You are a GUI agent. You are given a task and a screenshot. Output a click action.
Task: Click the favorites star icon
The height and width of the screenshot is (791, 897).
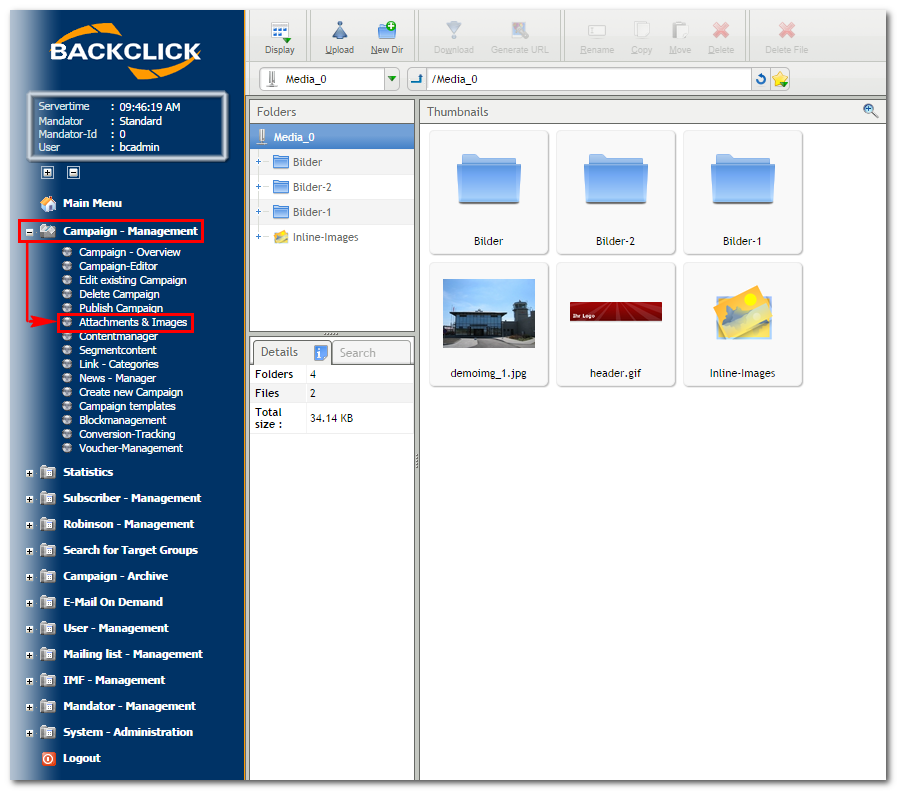point(781,80)
